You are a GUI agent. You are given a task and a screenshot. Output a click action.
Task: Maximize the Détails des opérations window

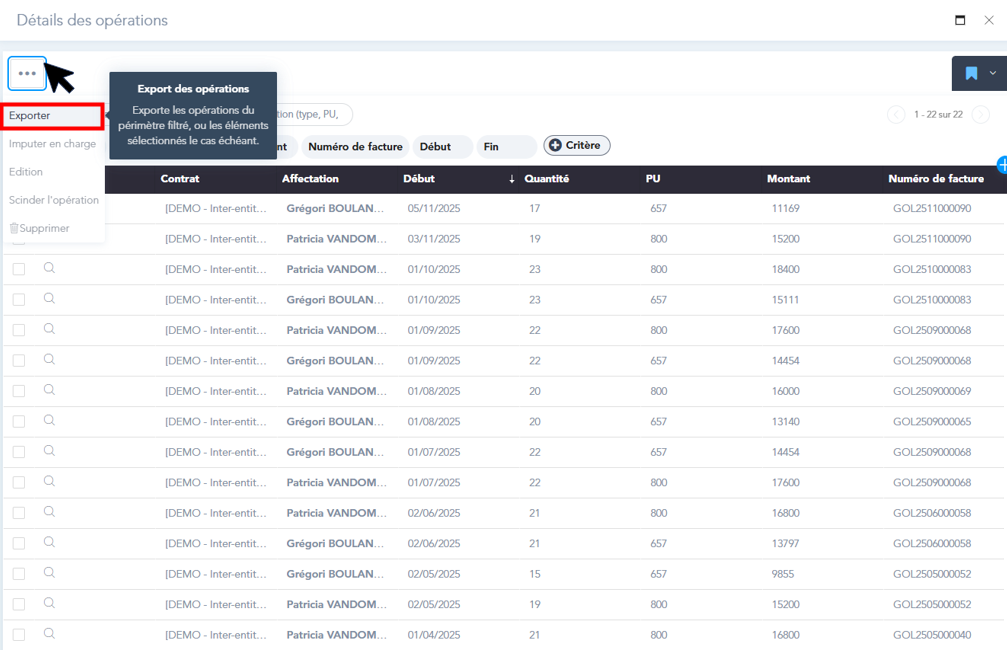pos(960,20)
